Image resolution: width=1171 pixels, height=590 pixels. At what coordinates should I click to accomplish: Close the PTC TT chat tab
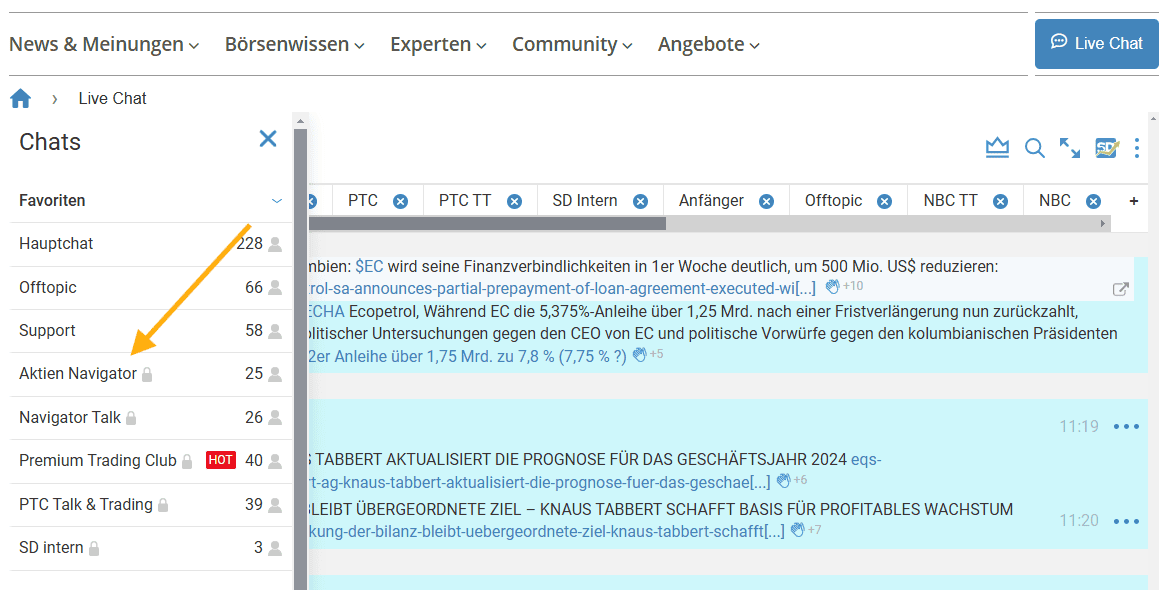[514, 201]
